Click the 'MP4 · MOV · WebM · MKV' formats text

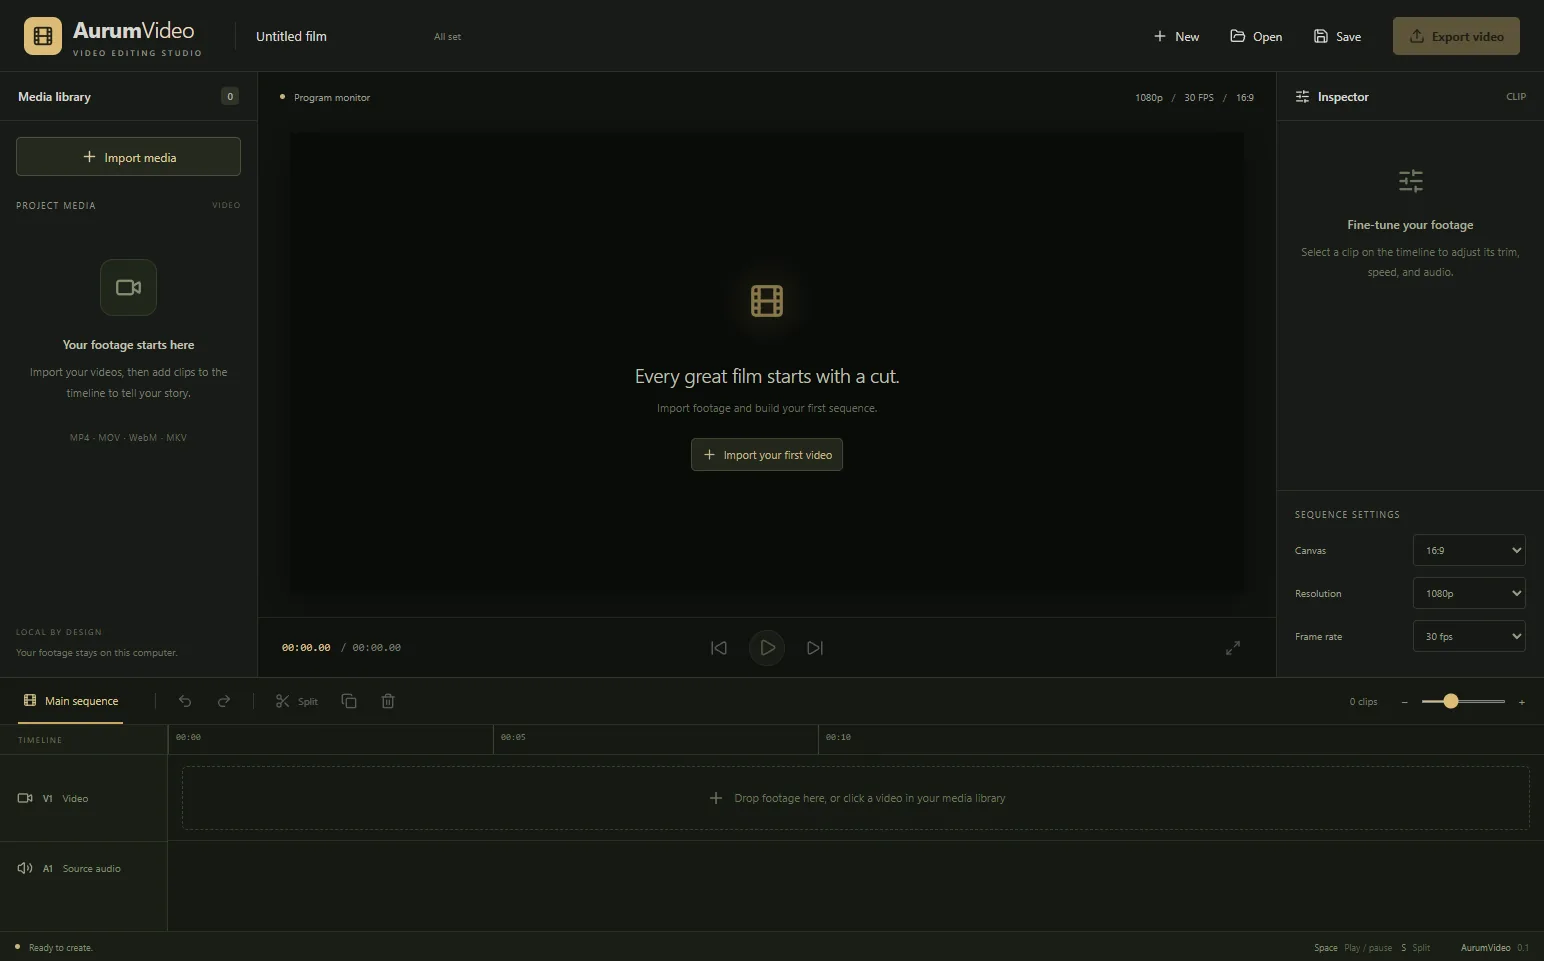128,438
